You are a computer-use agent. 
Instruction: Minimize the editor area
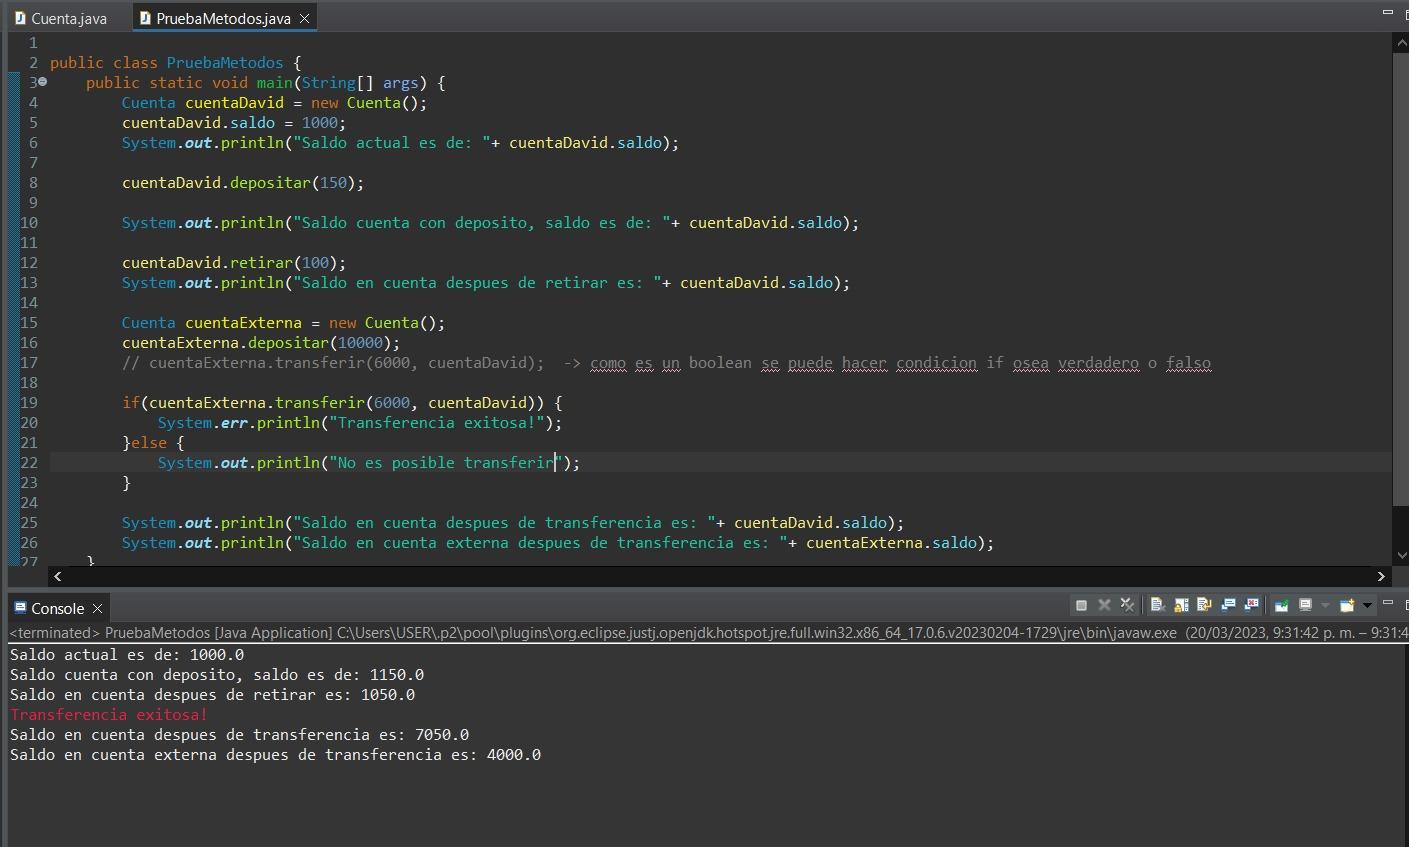point(1388,12)
